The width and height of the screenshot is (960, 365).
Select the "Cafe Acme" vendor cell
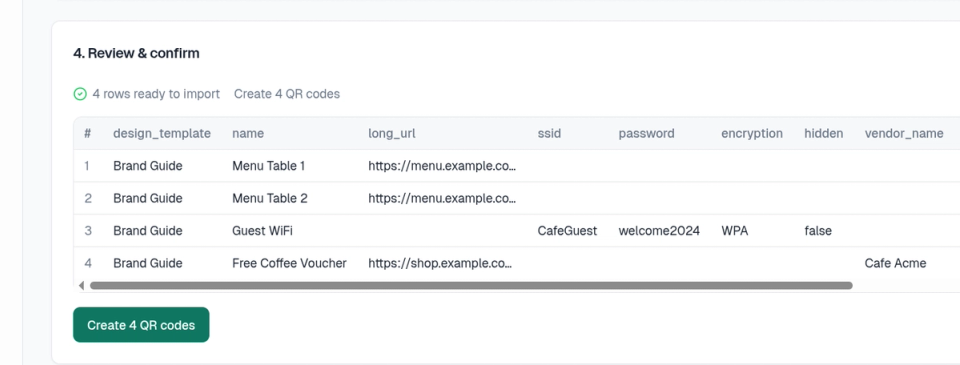(x=895, y=263)
